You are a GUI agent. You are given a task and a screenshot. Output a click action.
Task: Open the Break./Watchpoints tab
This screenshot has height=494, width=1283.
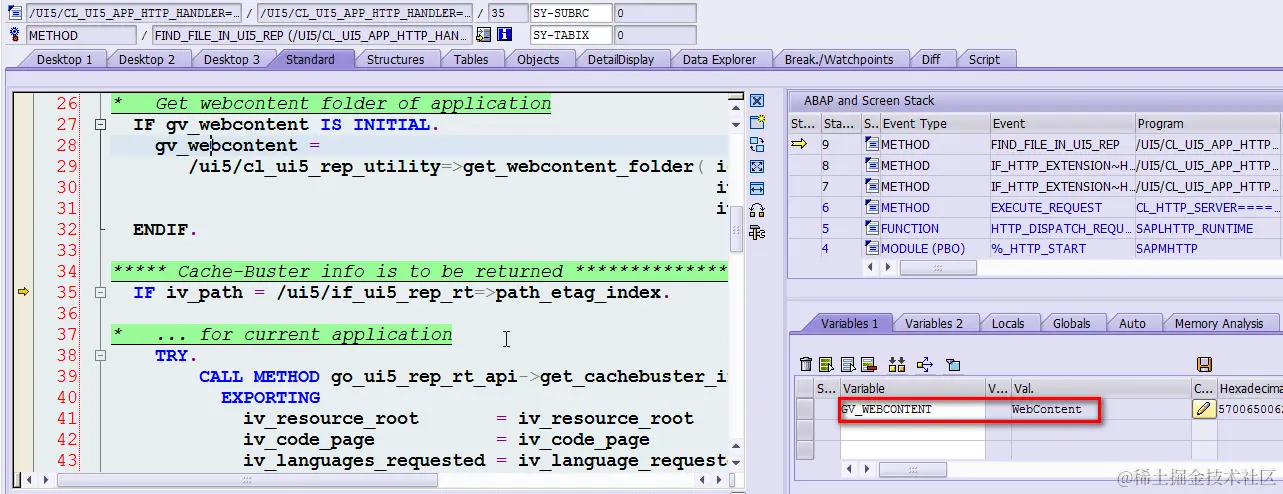[839, 59]
